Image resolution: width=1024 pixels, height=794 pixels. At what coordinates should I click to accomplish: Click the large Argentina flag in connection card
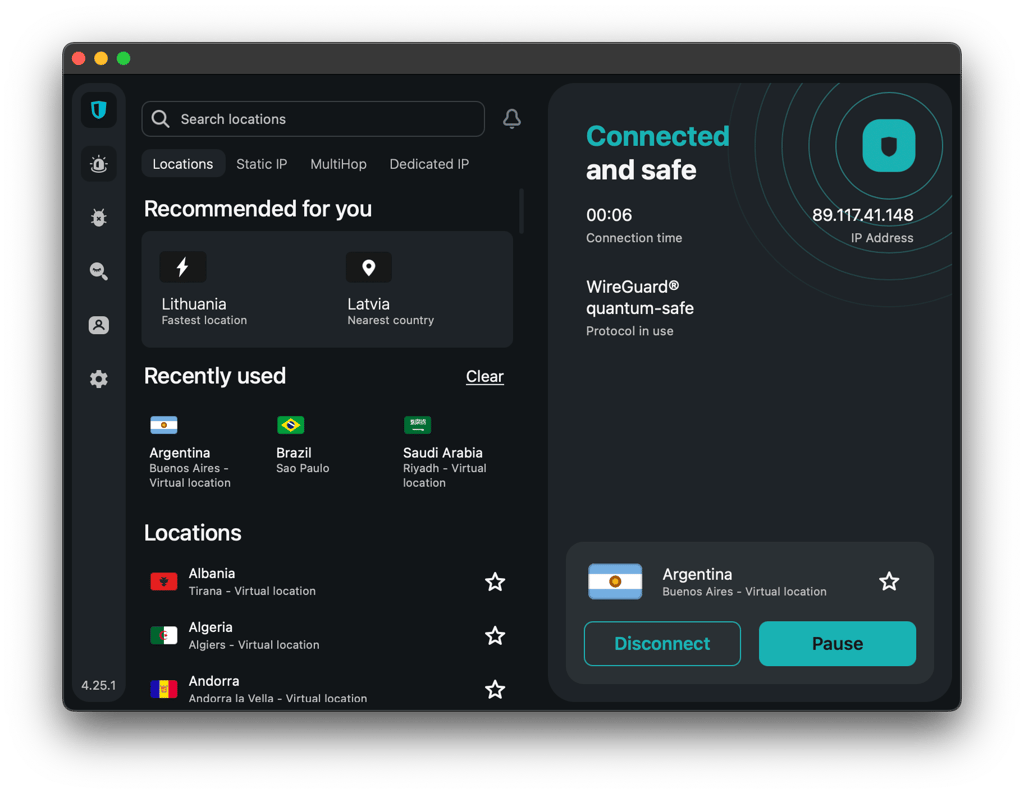point(615,581)
